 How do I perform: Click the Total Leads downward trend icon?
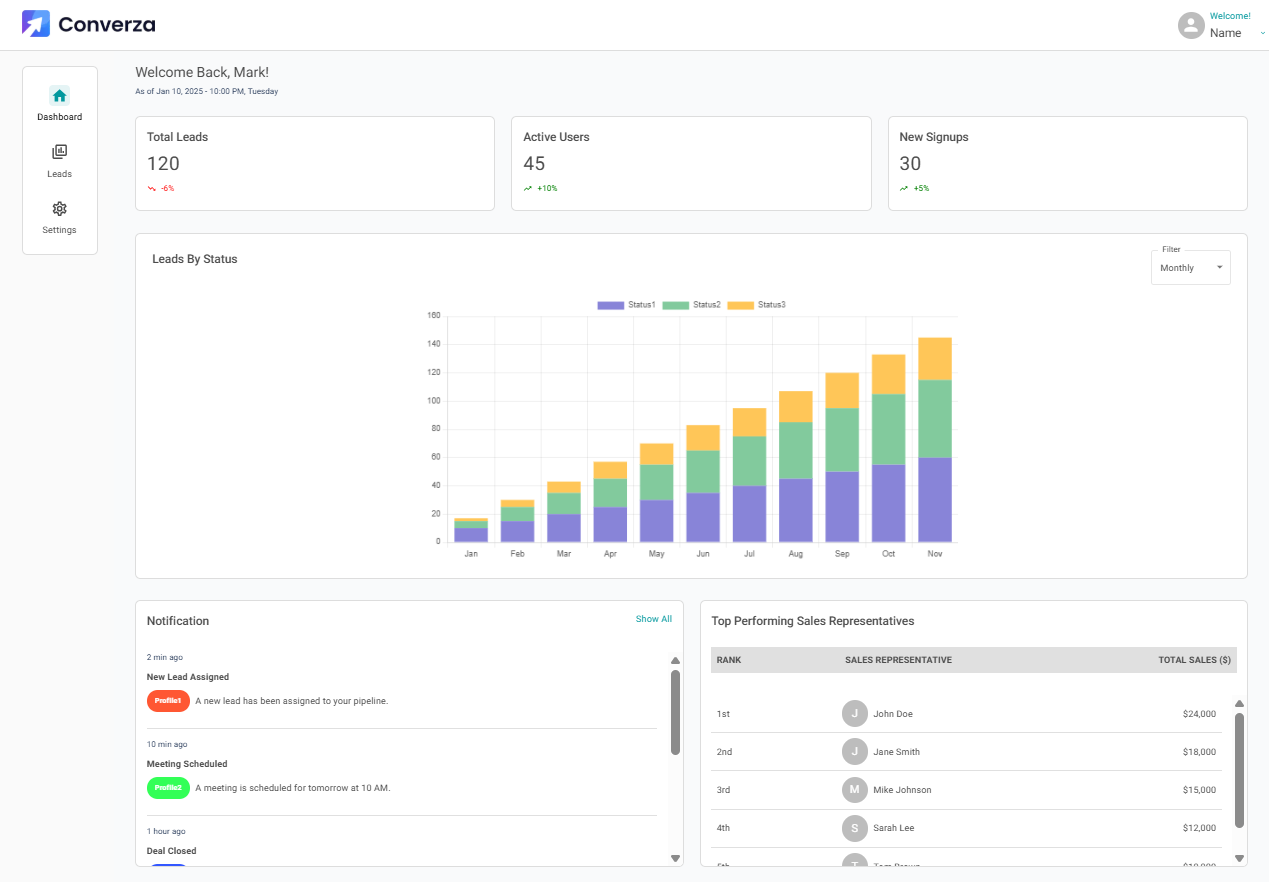point(152,188)
